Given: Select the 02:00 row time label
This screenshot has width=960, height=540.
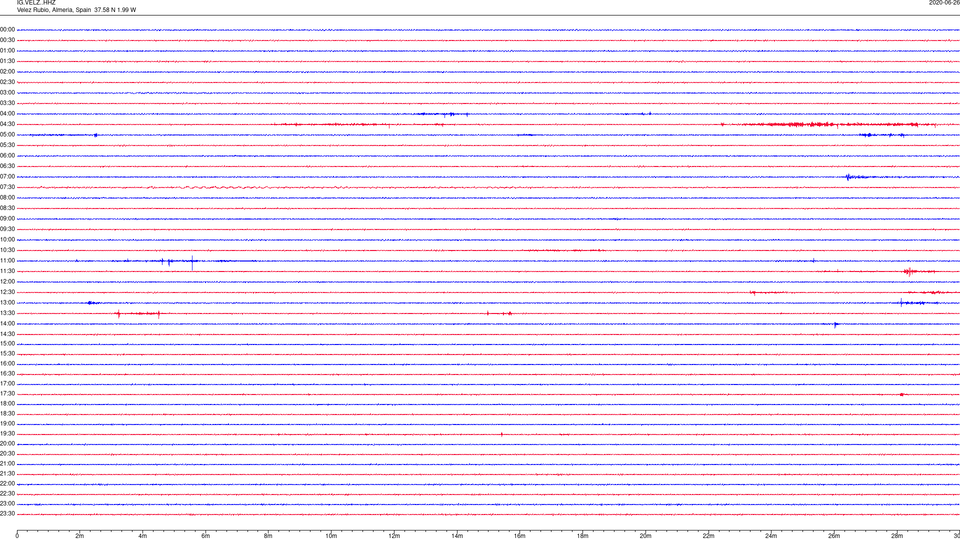Looking at the screenshot, I should (7, 72).
